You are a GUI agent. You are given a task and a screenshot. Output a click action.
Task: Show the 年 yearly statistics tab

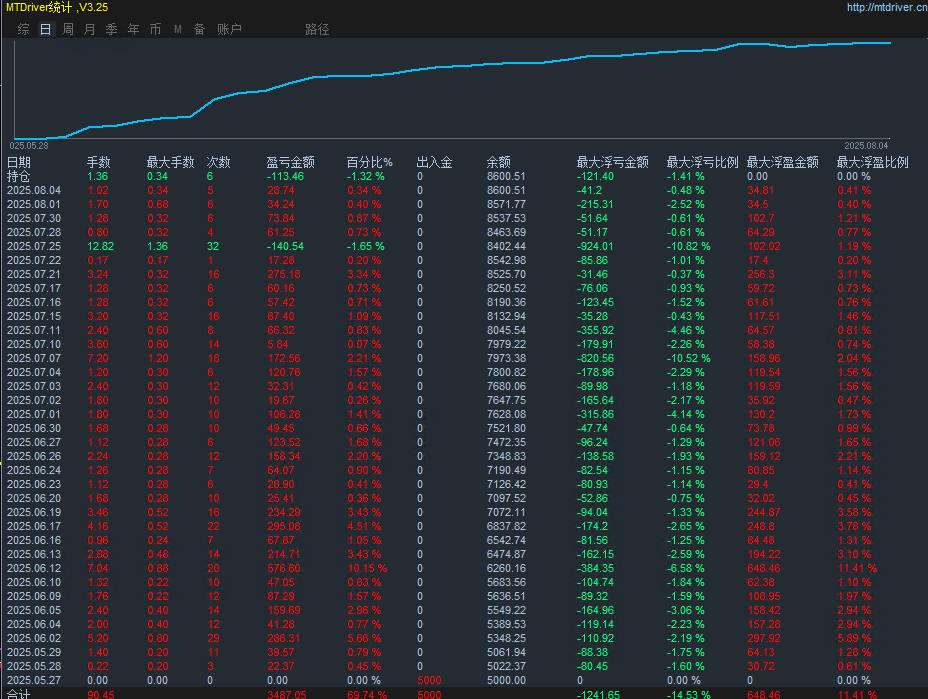133,29
